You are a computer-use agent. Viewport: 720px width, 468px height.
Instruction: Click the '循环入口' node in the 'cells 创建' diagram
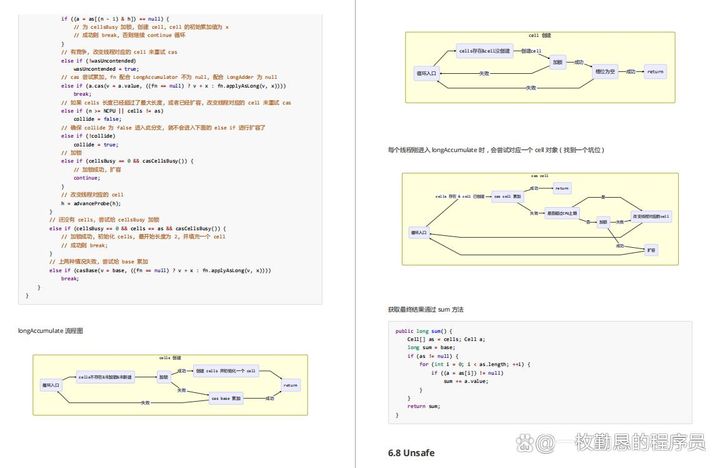click(x=51, y=385)
